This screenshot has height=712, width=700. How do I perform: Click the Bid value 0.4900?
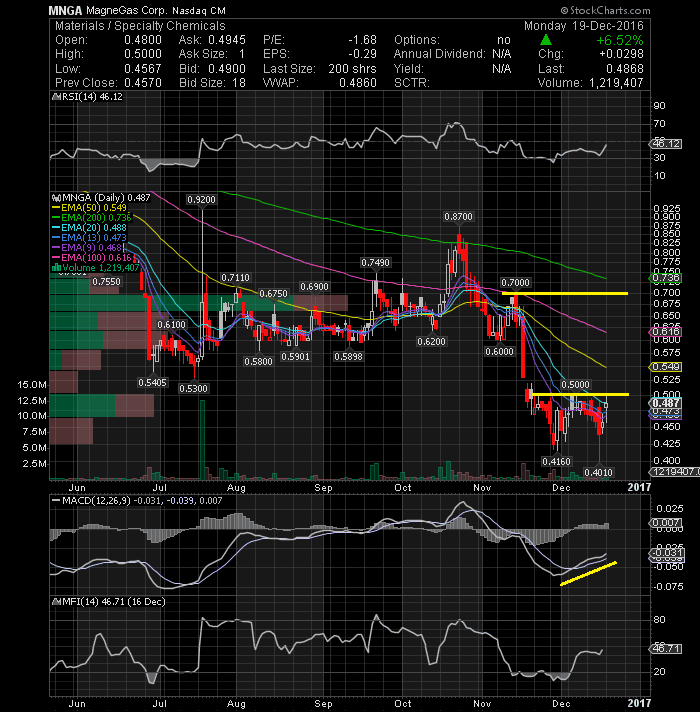click(227, 69)
